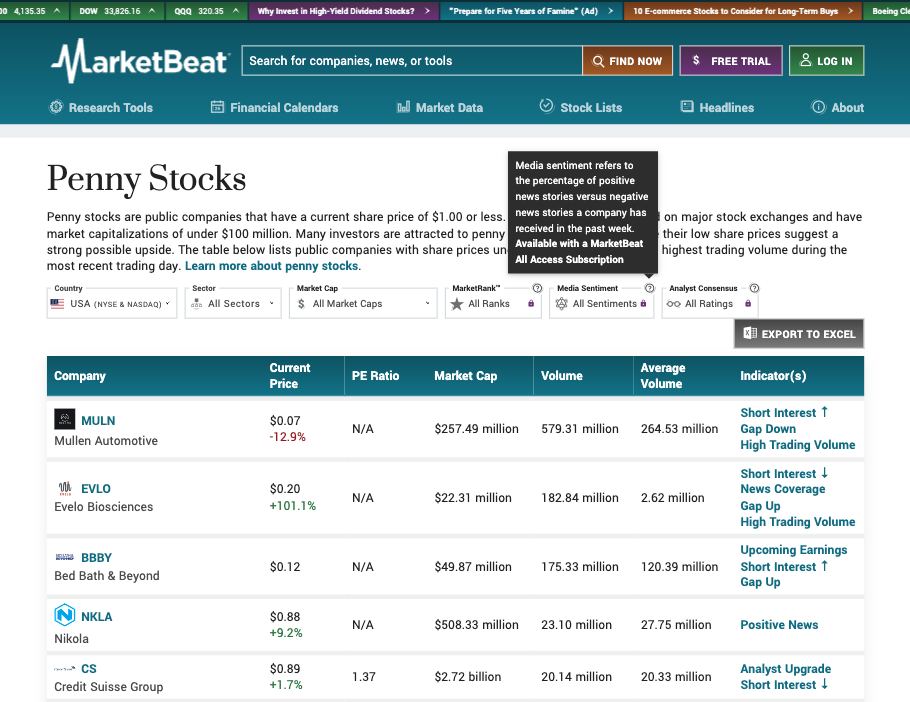Open the Country dropdown filter

111,304
